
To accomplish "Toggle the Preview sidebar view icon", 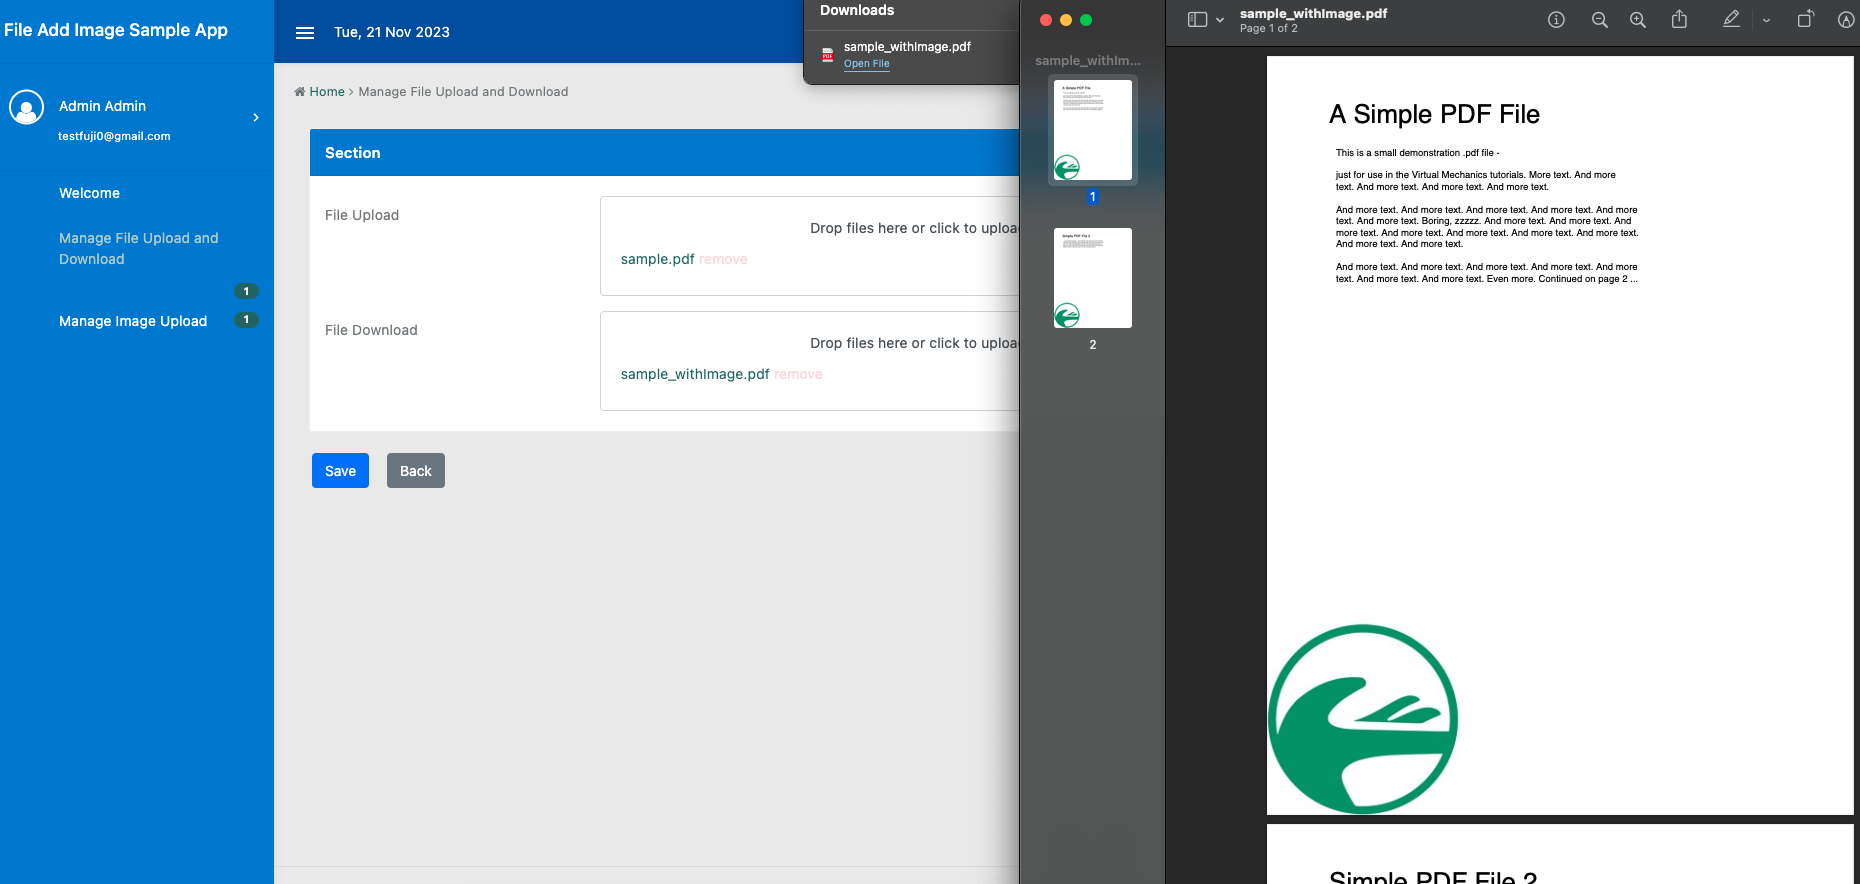I will [x=1197, y=20].
